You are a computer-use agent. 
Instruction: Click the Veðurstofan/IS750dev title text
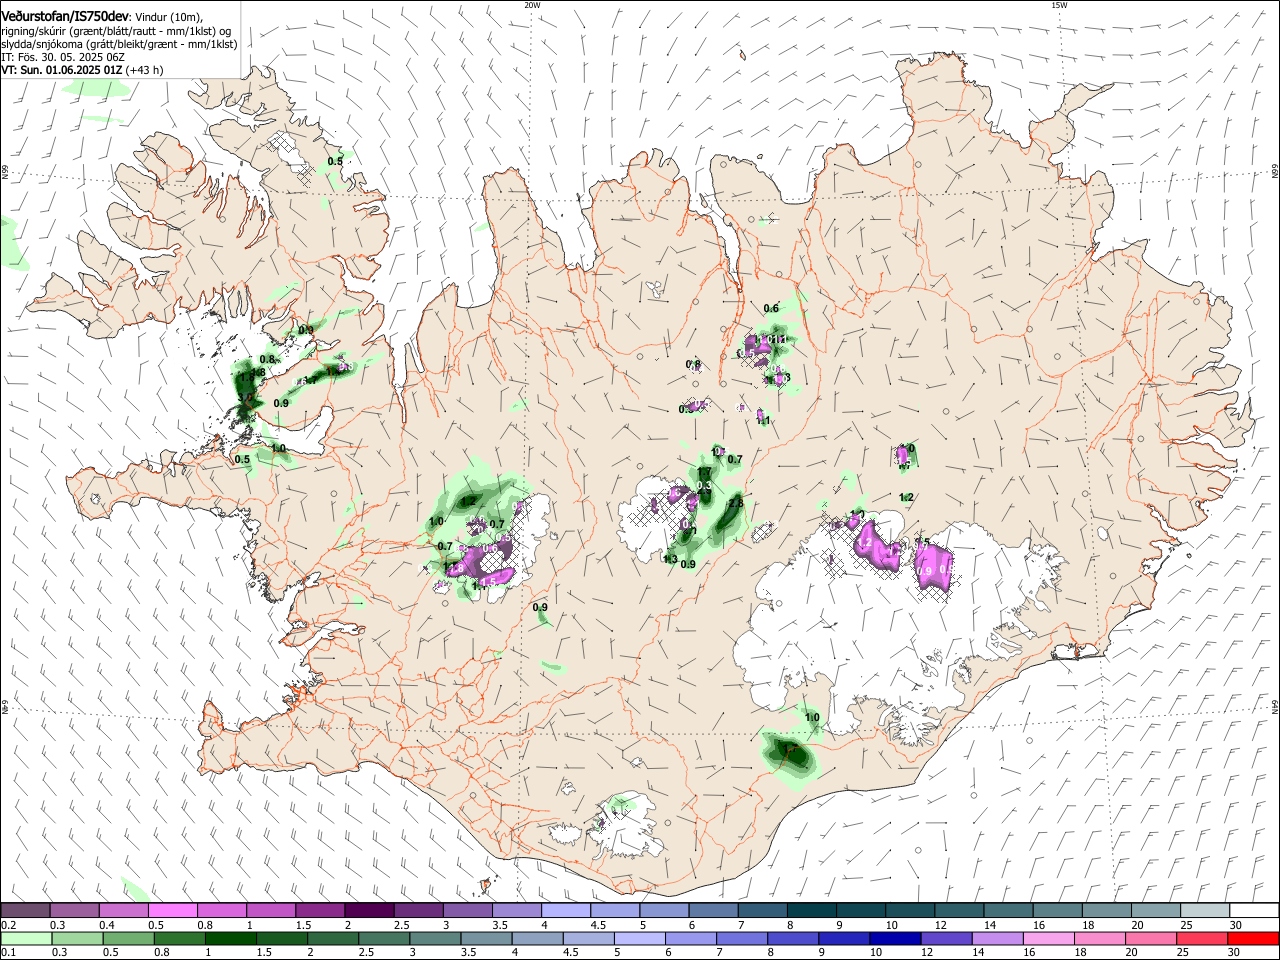pyautogui.click(x=65, y=16)
